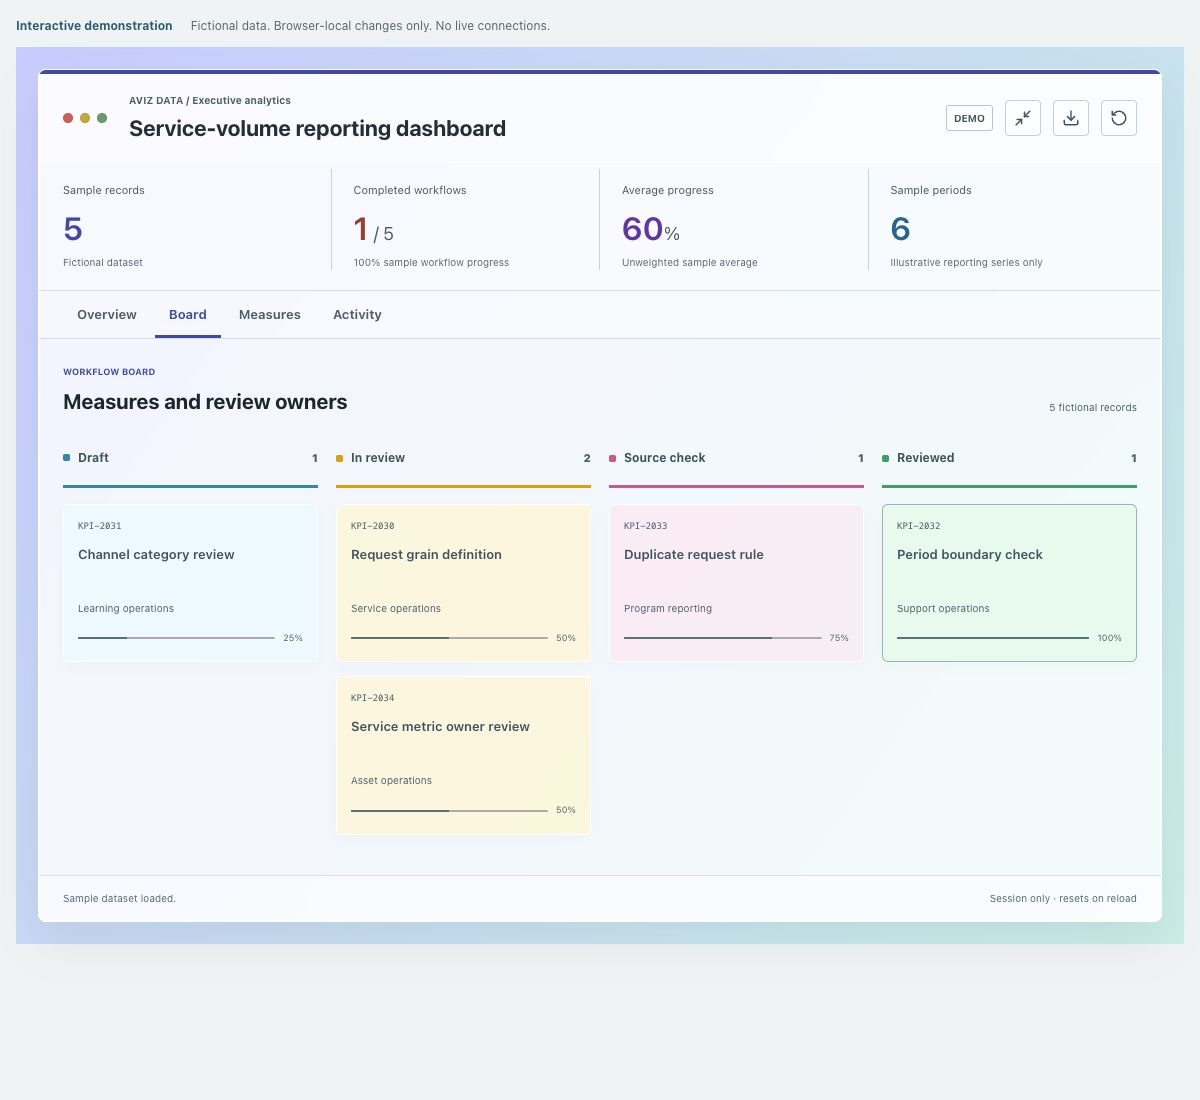This screenshot has height=1100, width=1200.
Task: Click the download export icon
Action: click(1071, 118)
